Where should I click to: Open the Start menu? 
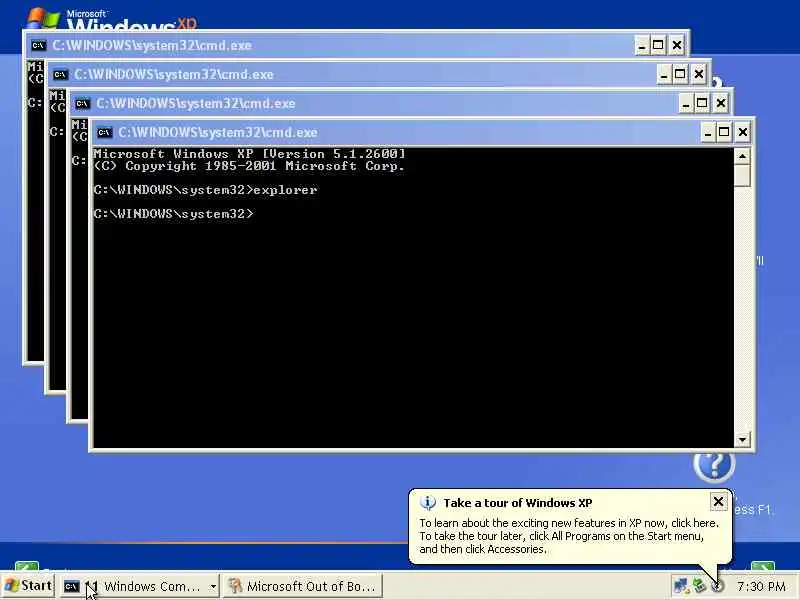pos(28,586)
